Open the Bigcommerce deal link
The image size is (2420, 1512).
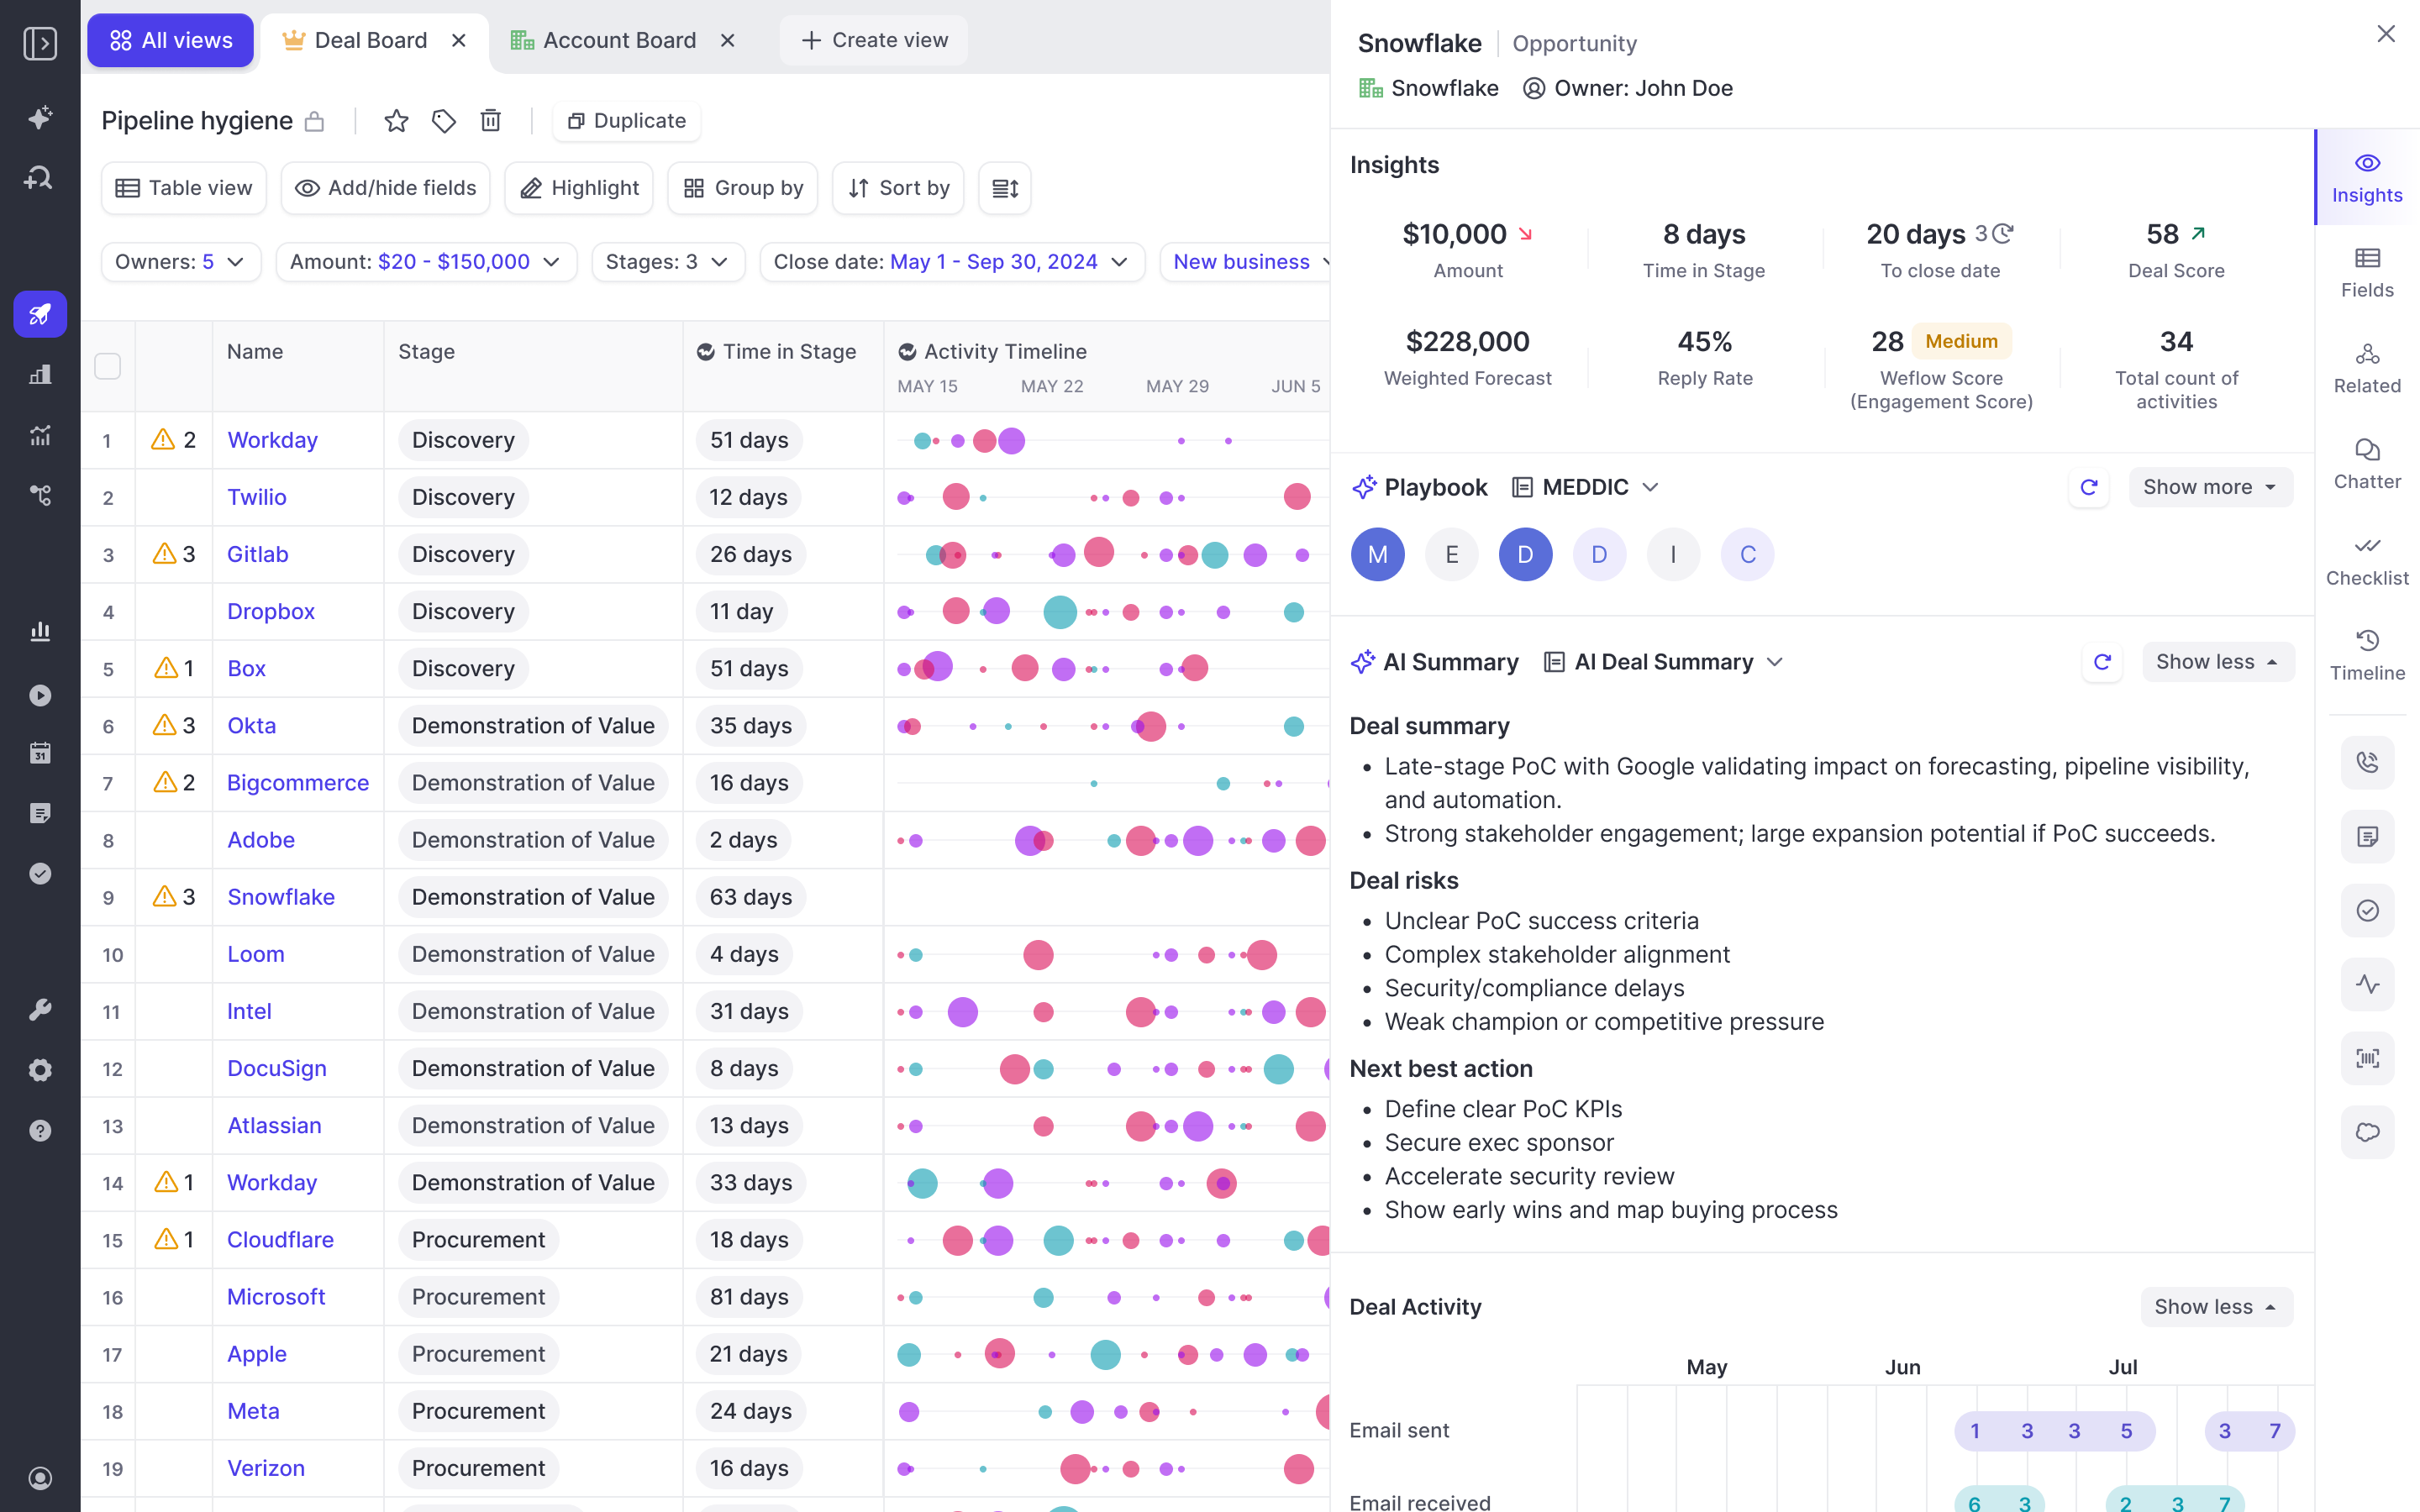tap(298, 783)
